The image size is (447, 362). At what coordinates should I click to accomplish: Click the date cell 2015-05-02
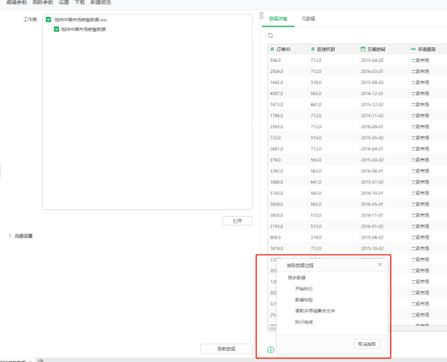372,138
